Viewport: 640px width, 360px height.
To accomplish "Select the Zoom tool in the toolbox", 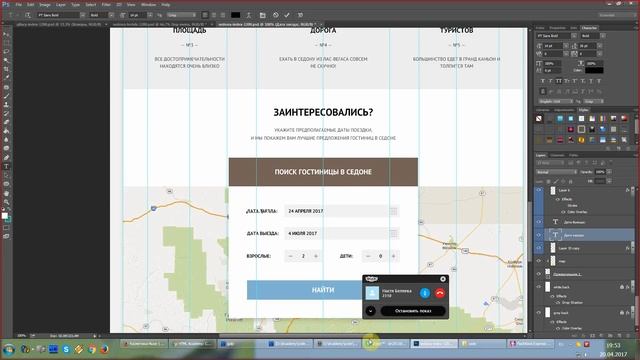I will click(7, 202).
